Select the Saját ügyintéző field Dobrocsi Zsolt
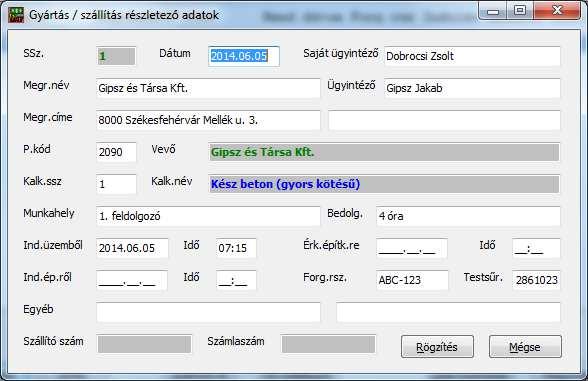Screen dimensions: 588x381 click(x=472, y=56)
